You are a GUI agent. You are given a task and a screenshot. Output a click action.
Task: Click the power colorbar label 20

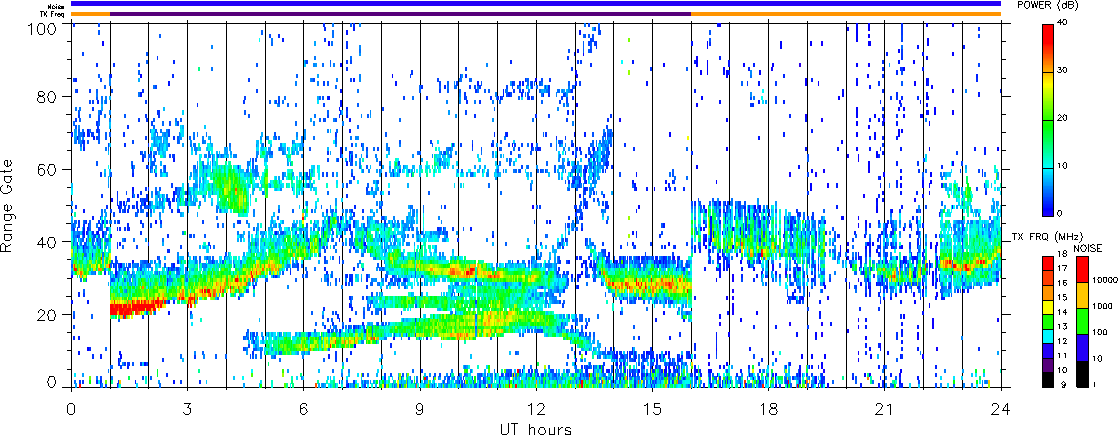pos(1063,118)
